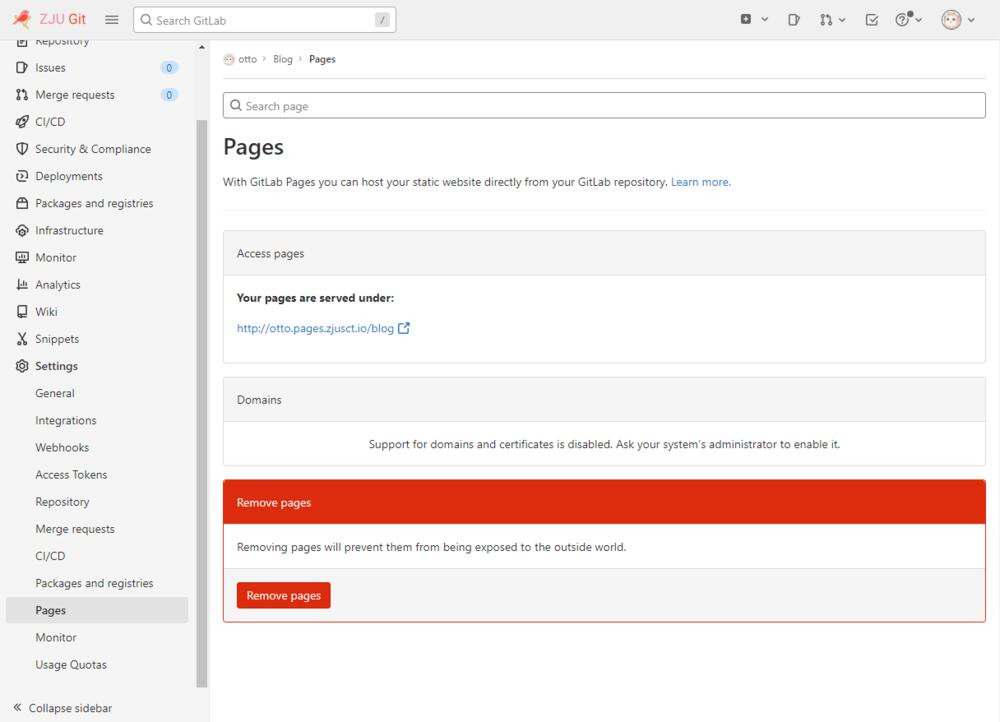
Task: Follow the Learn more link
Action: tap(700, 182)
